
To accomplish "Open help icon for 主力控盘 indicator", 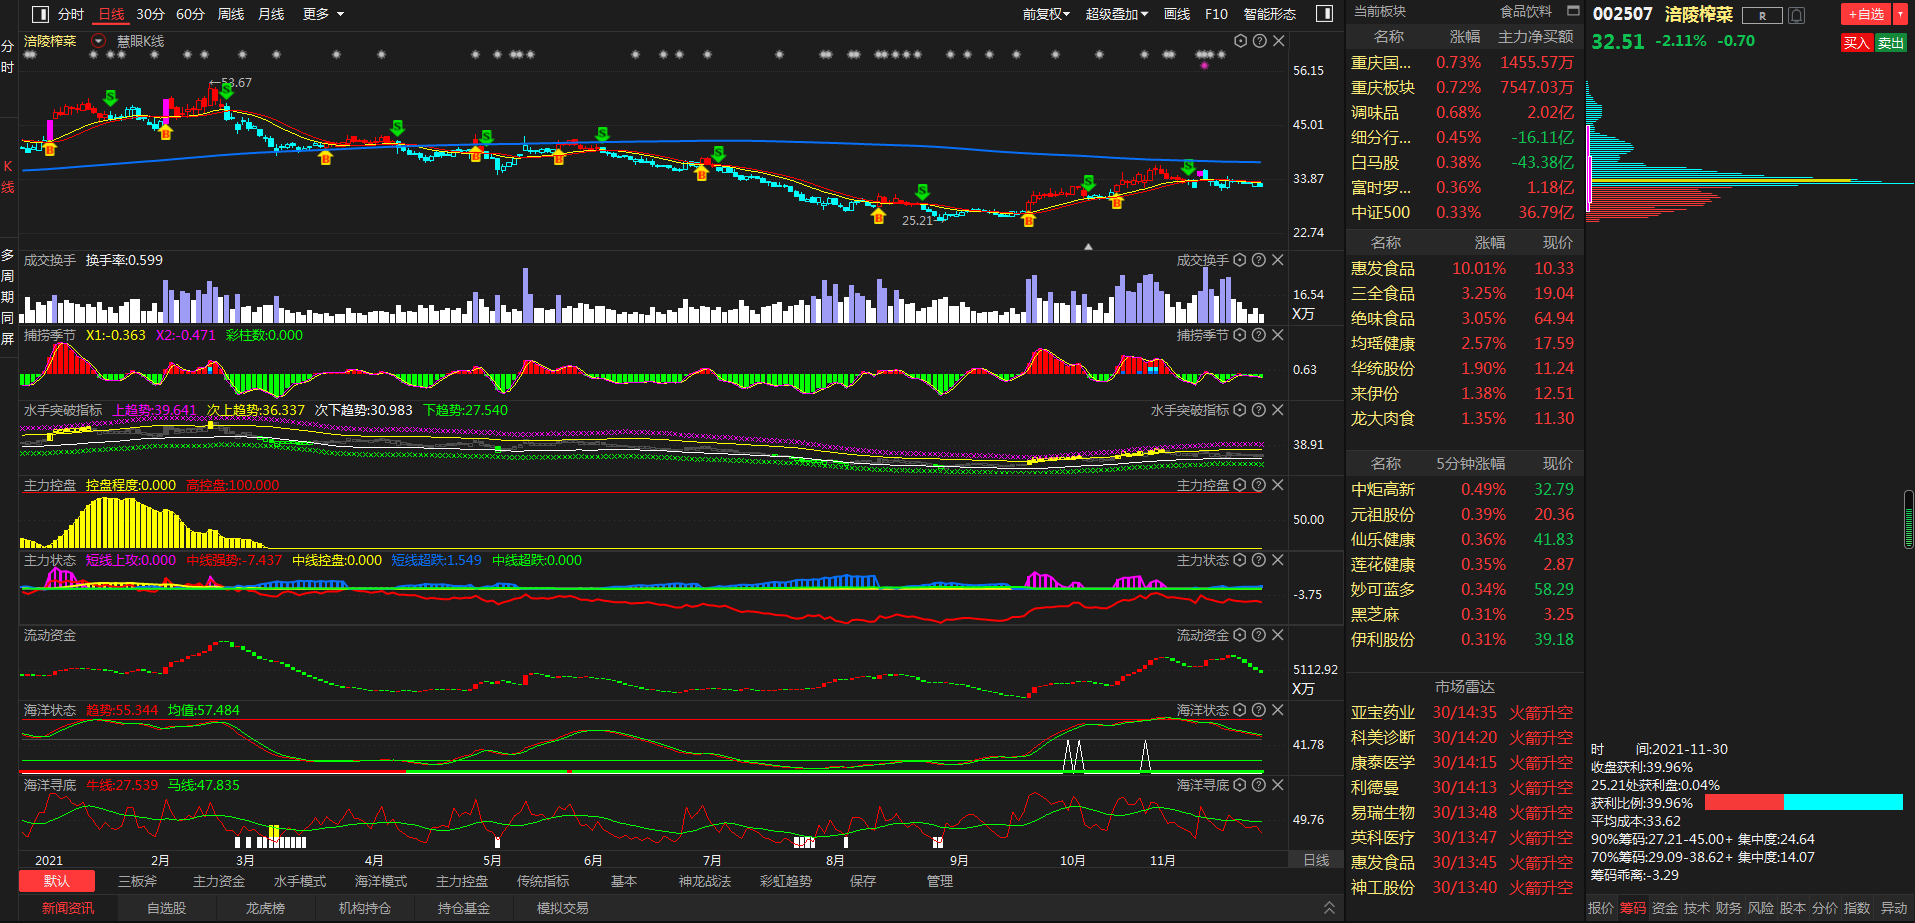I will [x=1259, y=485].
